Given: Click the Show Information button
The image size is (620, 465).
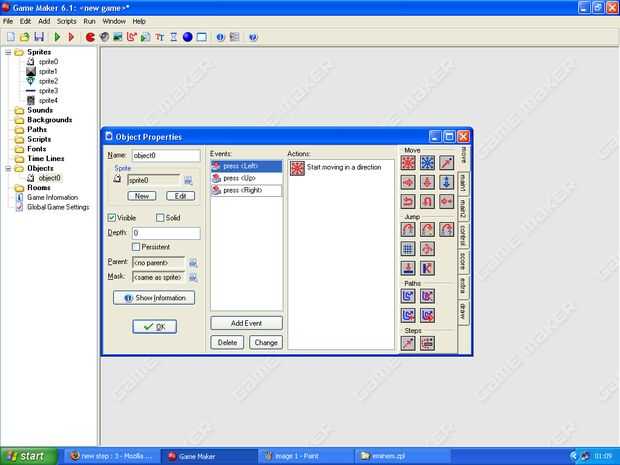Looking at the screenshot, I should point(154,298).
